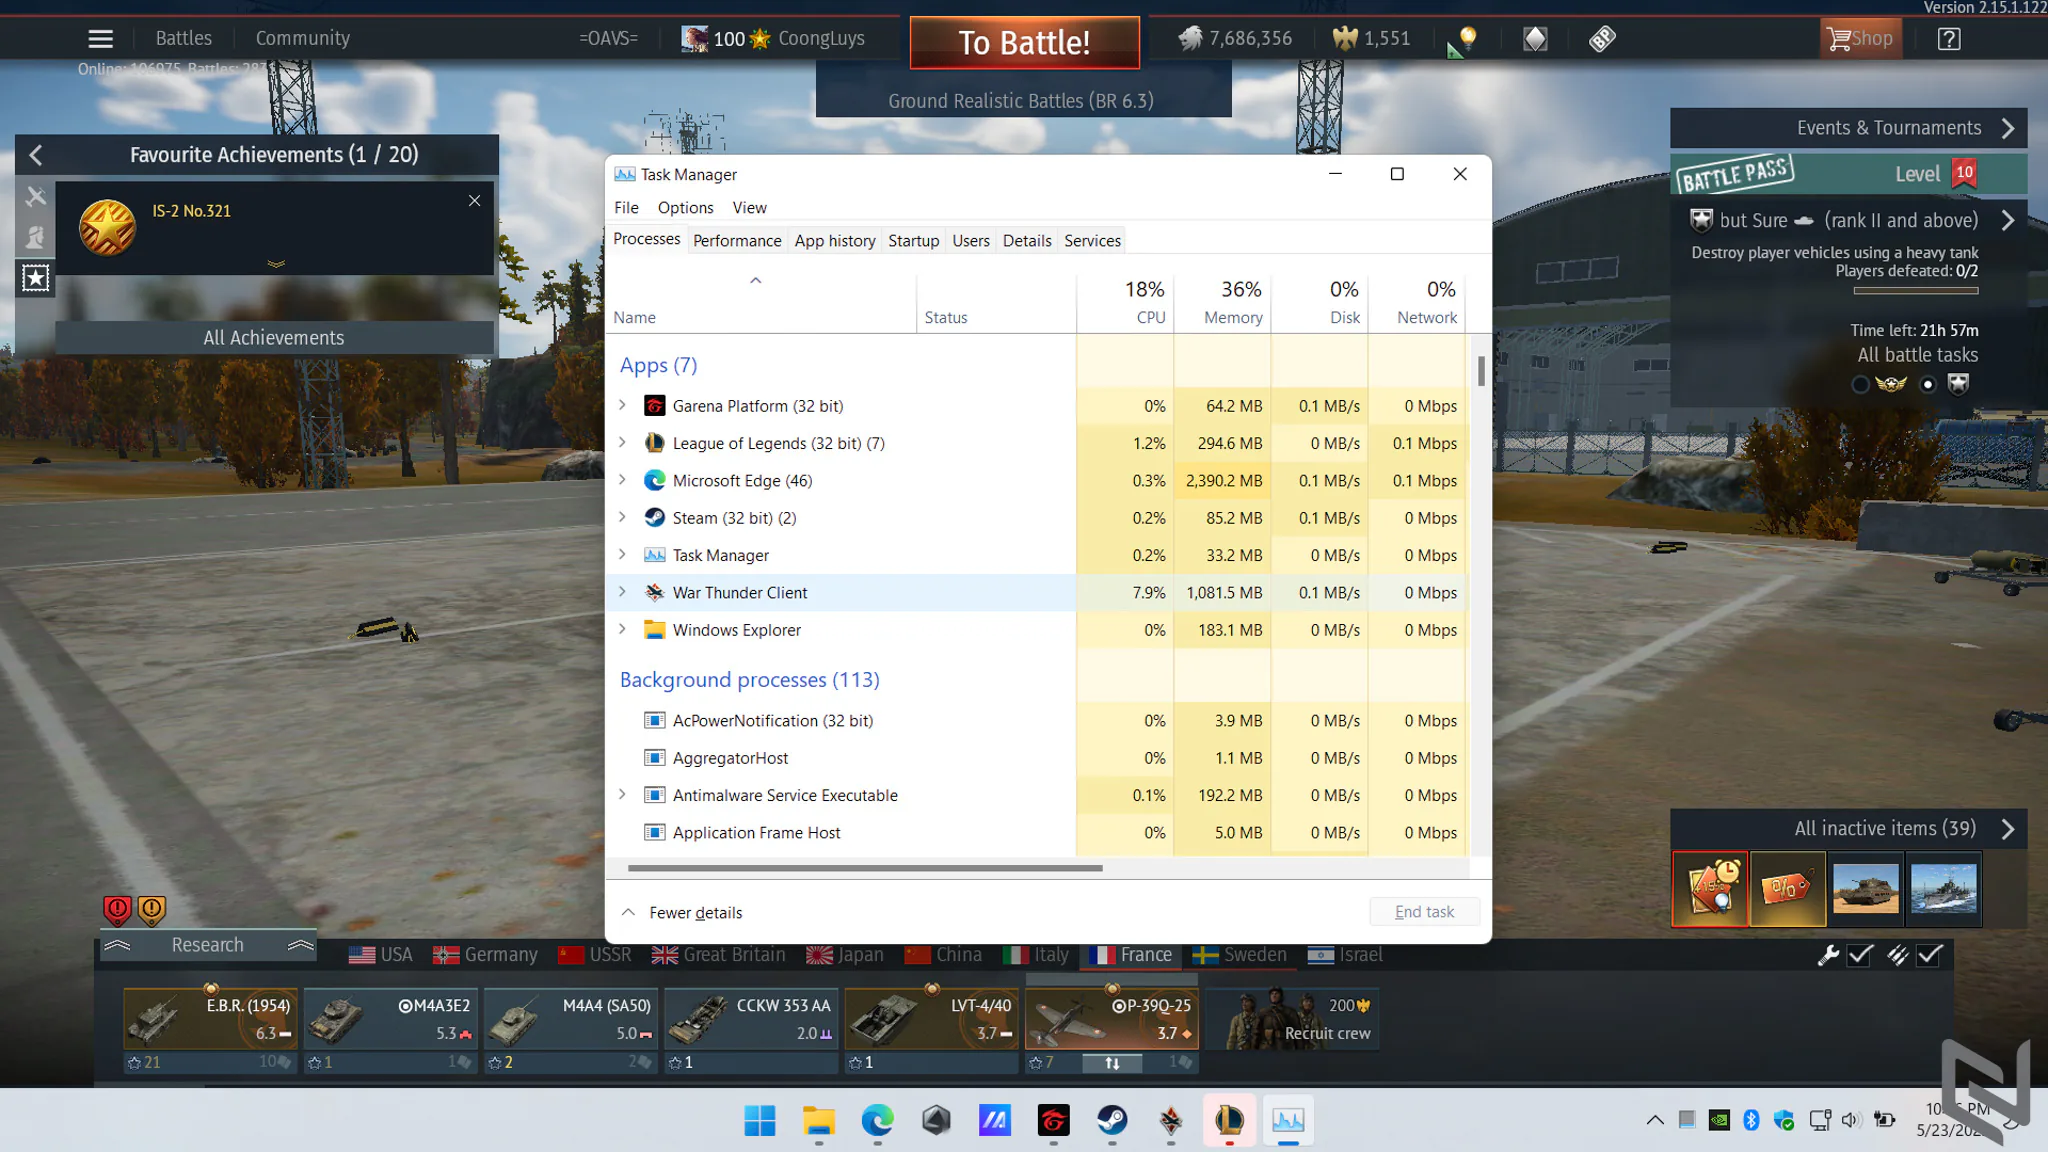Click the red warning shield badge icon
This screenshot has width=2048, height=1152.
(117, 909)
